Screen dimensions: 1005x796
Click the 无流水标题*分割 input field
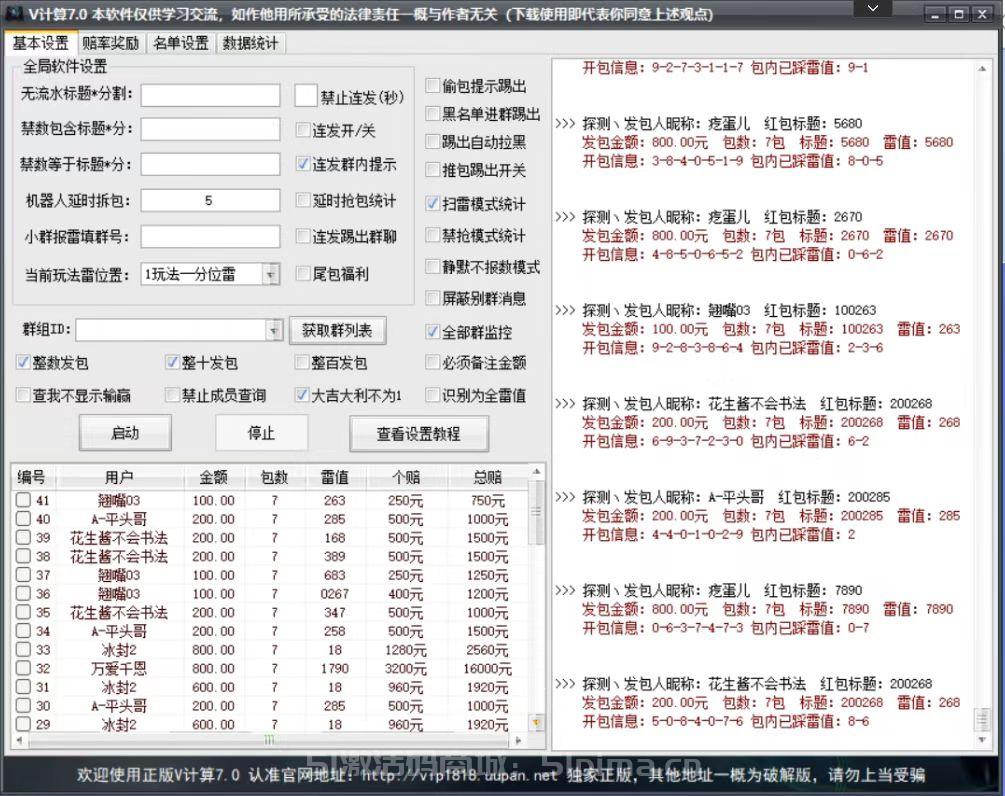(x=210, y=95)
